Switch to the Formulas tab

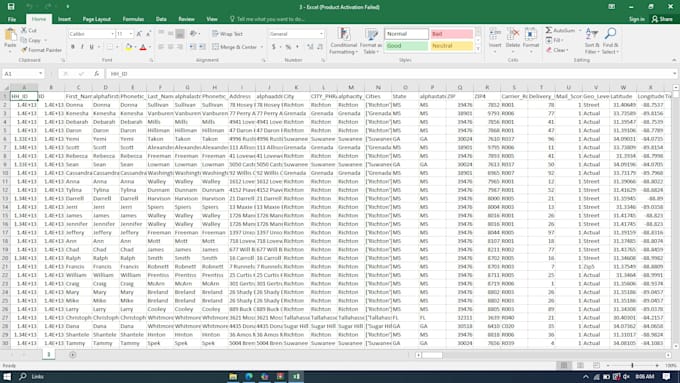point(133,19)
